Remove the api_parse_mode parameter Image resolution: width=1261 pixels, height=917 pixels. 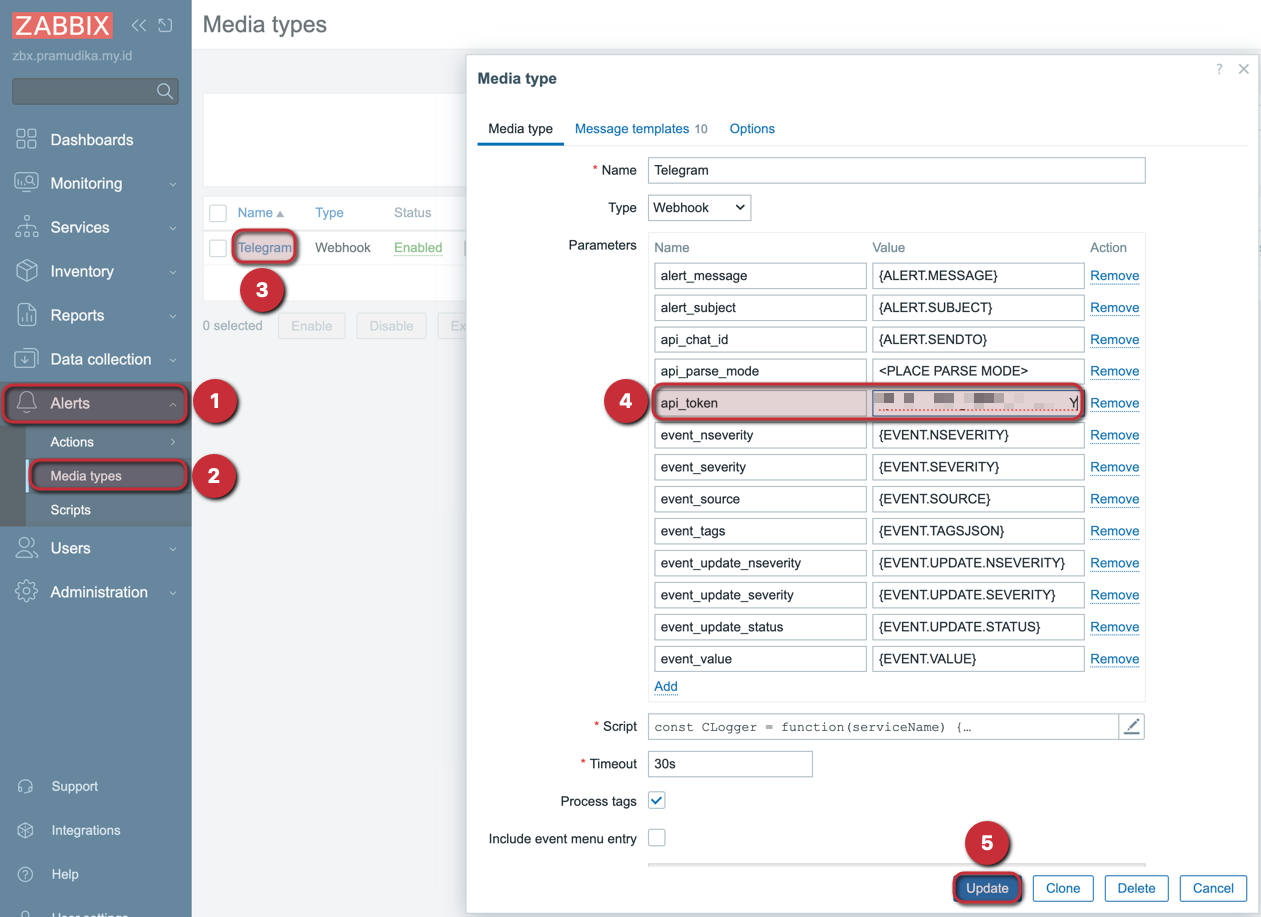tap(1114, 371)
